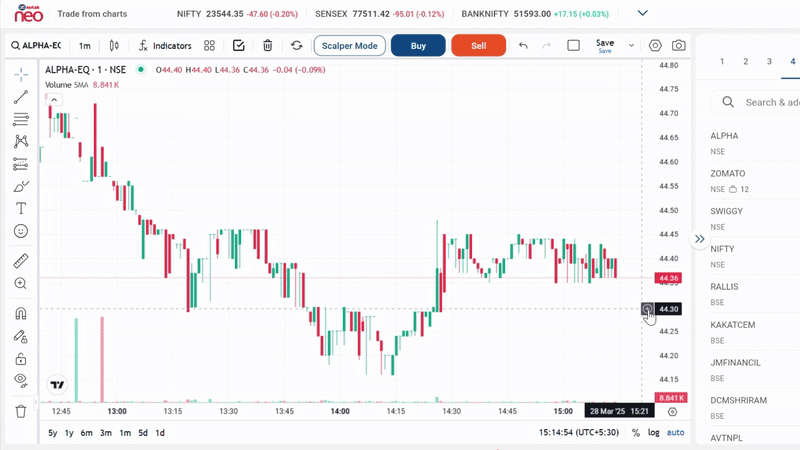Image resolution: width=800 pixels, height=450 pixels.
Task: Expand the market indices dropdown chevron
Action: coord(643,13)
